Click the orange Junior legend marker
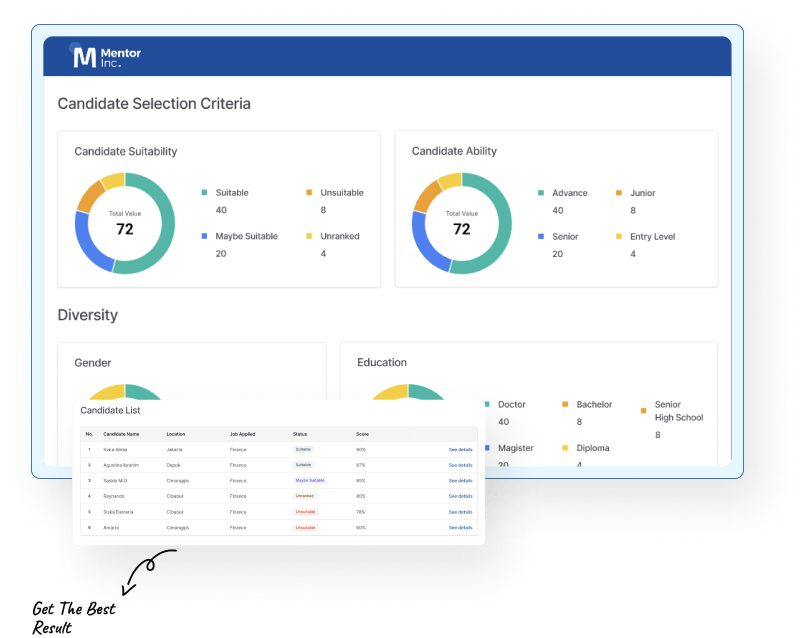The width and height of the screenshot is (806, 638). [617, 193]
